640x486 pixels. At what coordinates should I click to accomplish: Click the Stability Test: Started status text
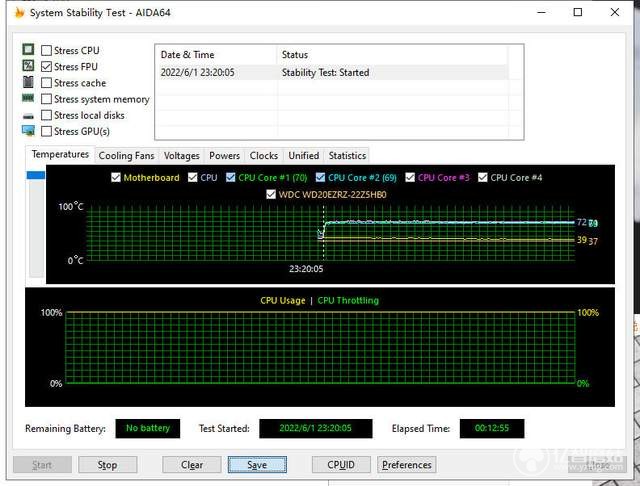pyautogui.click(x=325, y=73)
